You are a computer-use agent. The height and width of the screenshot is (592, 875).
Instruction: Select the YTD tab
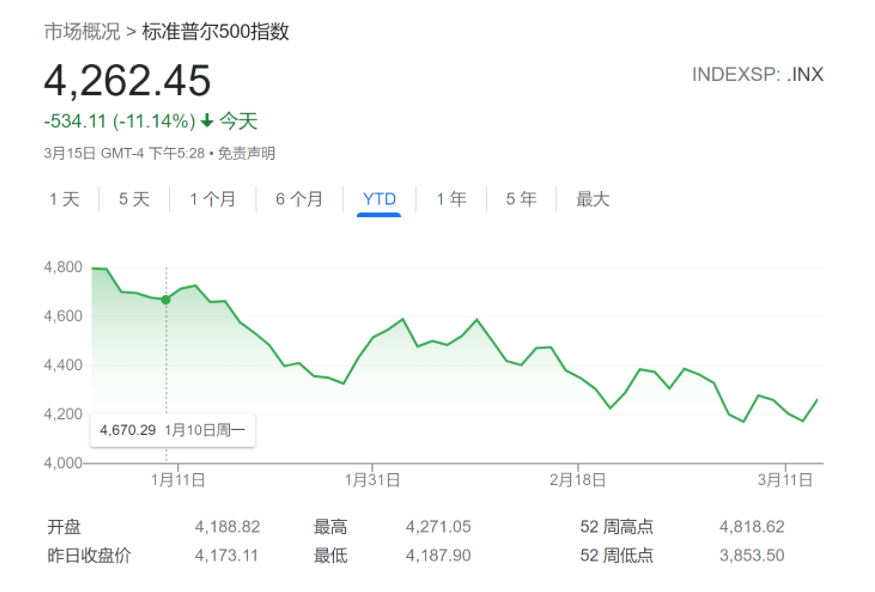379,199
